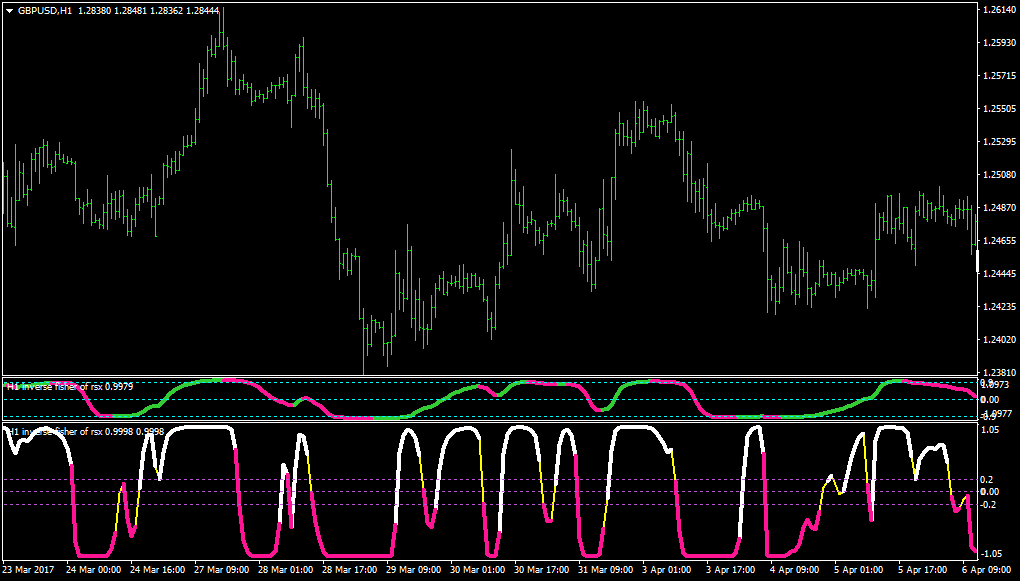This screenshot has height=581, width=1020.
Task: Click the 24 Mar 00:00 time label
Action: [94, 569]
